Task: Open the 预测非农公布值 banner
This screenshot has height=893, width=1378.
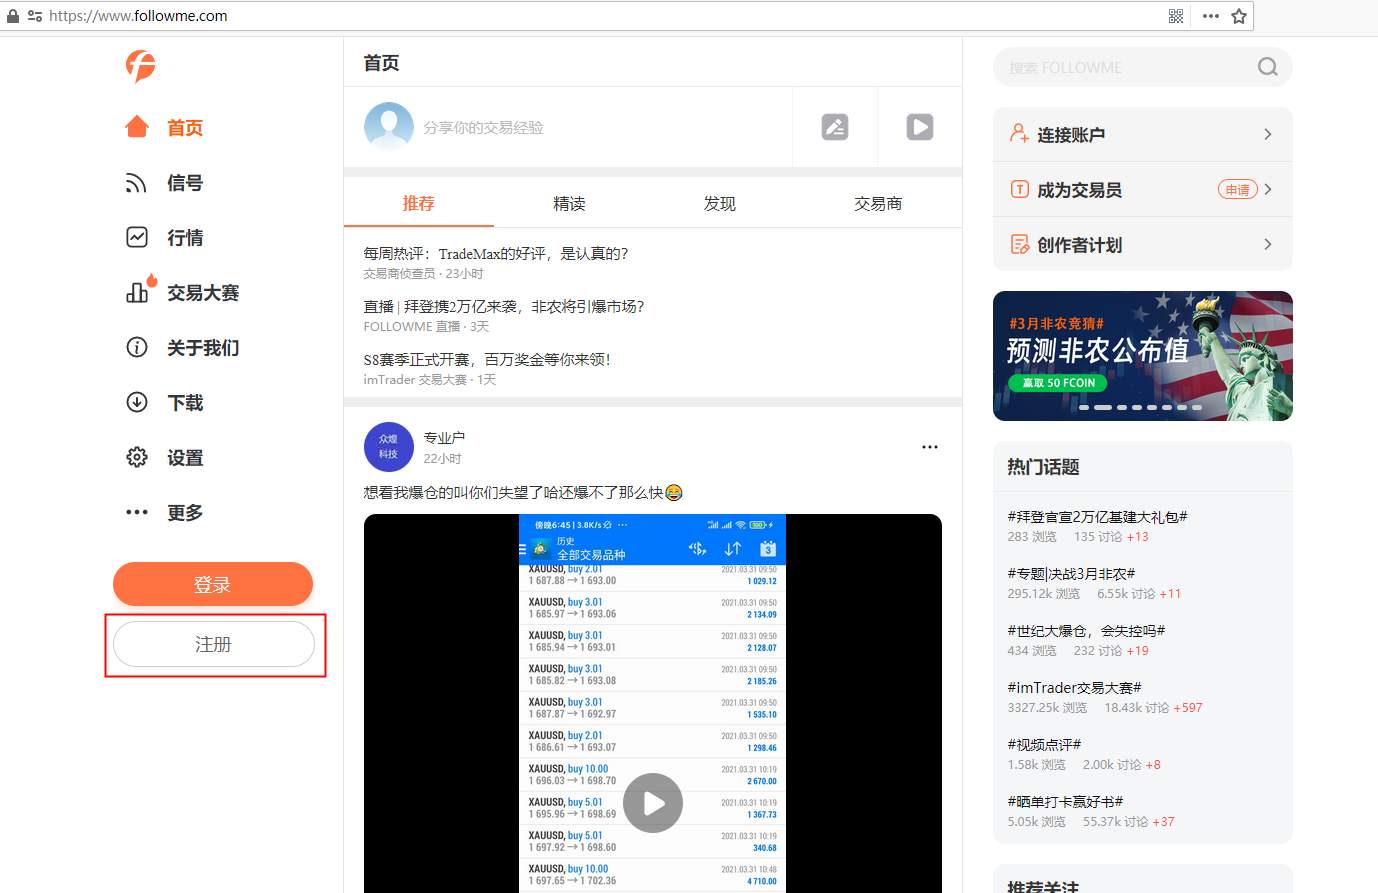Action: point(1143,356)
